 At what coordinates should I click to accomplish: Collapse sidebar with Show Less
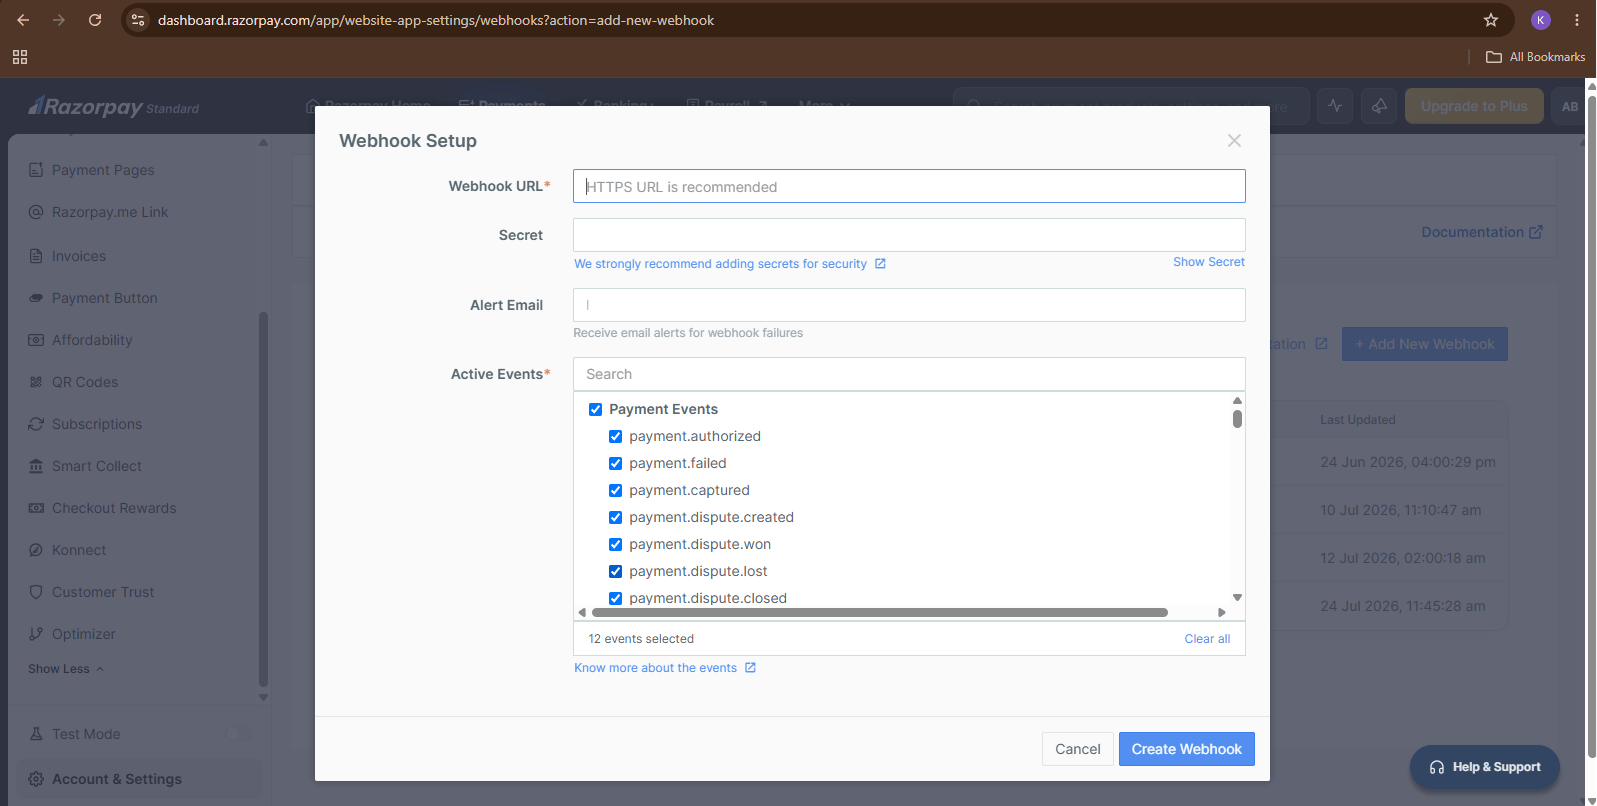(x=66, y=669)
